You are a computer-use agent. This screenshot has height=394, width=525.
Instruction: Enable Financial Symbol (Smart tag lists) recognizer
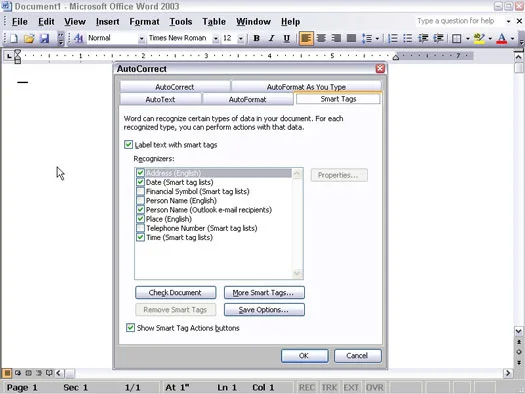click(x=140, y=191)
